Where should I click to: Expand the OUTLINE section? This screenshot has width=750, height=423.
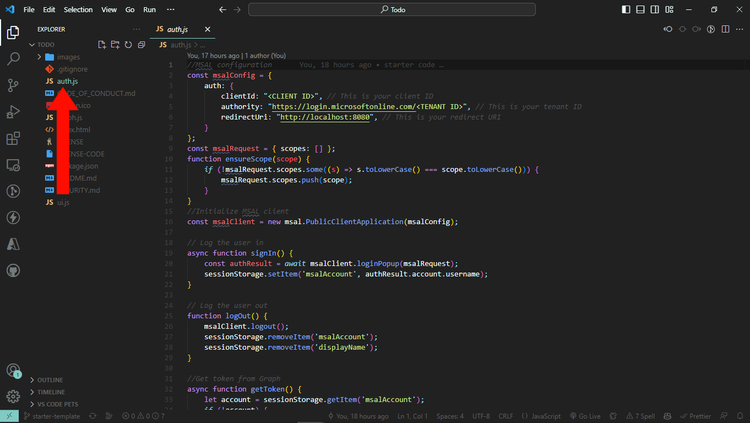pyautogui.click(x=50, y=380)
